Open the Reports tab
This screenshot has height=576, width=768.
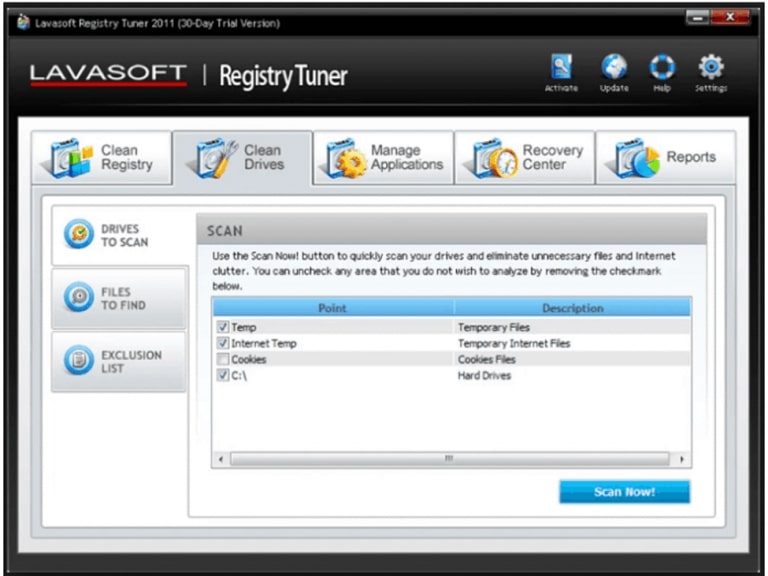[666, 158]
